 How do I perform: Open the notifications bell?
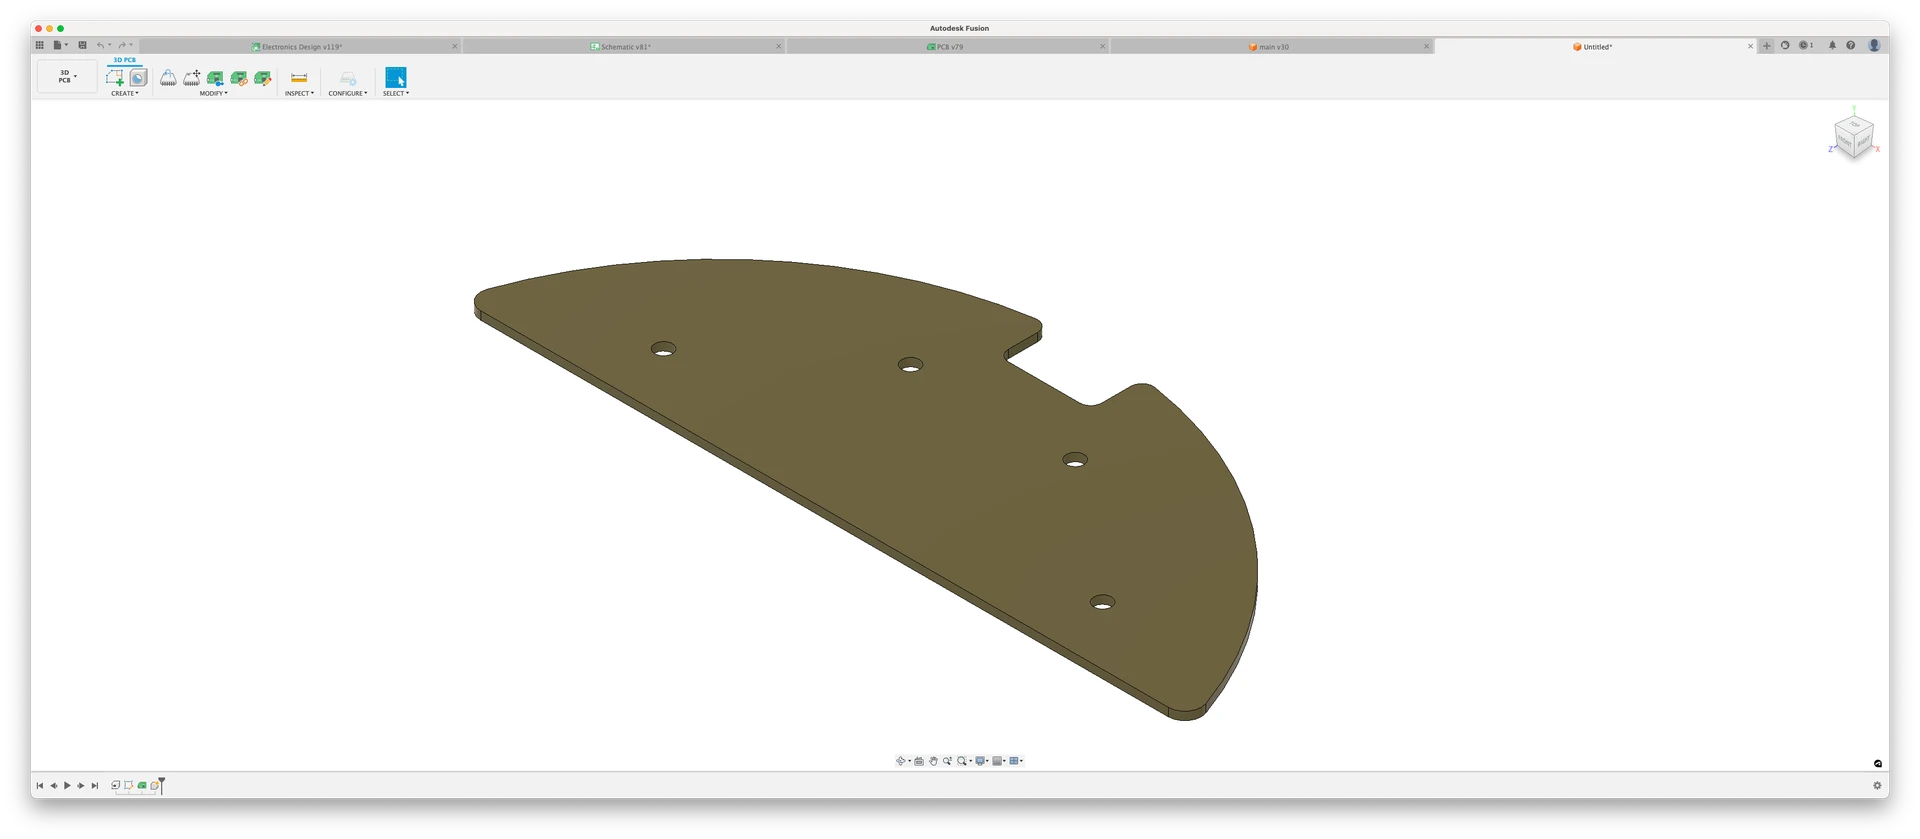click(x=1832, y=46)
